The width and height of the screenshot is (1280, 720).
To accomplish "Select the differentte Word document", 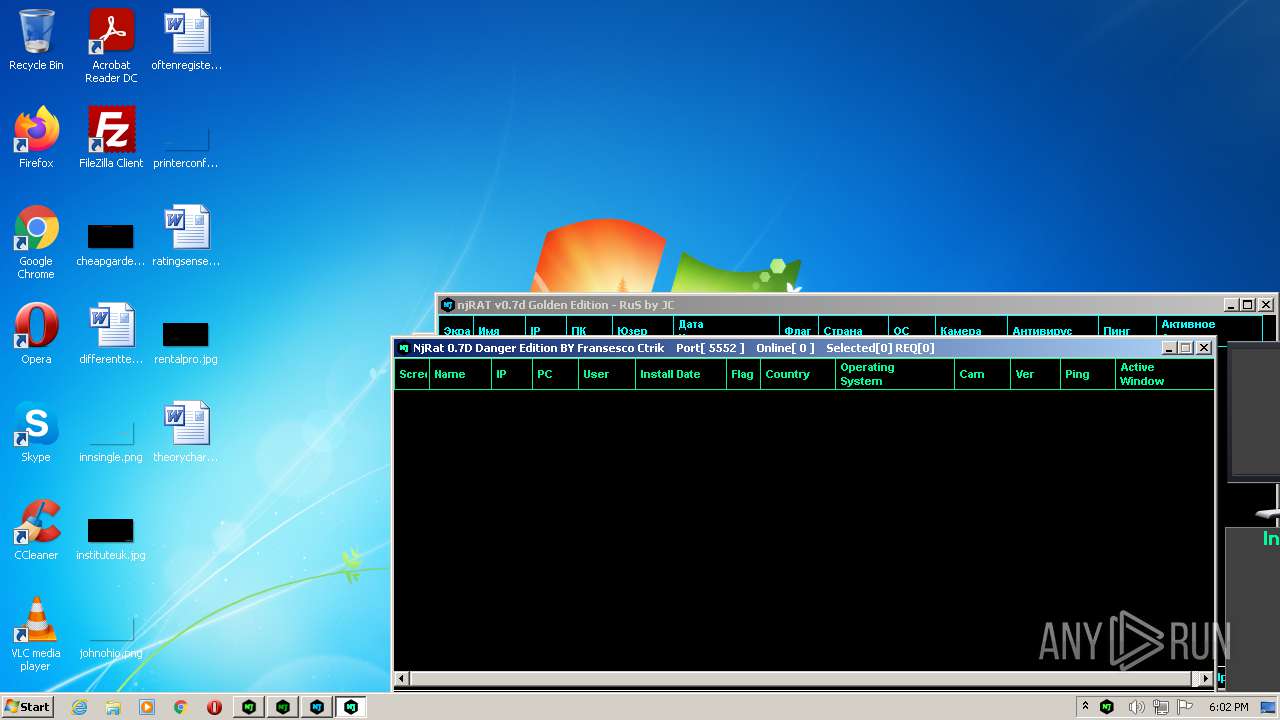I will [111, 334].
